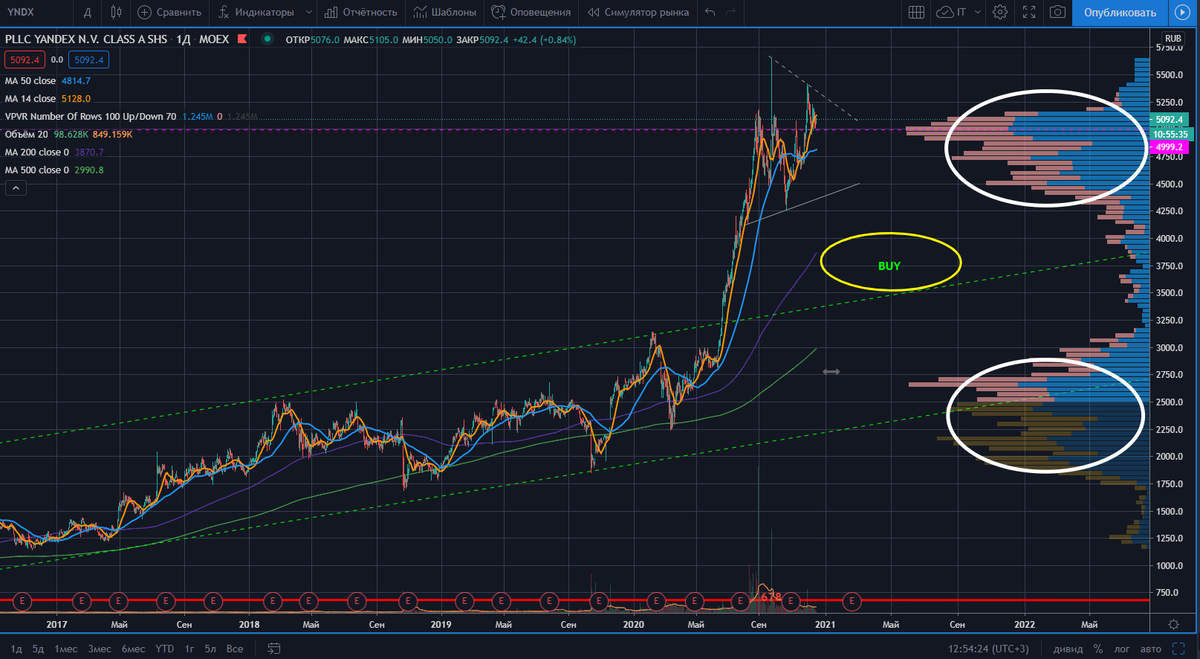This screenshot has height=659, width=1200.
Task: Create an alert via Оповещения
Action: pos(532,13)
